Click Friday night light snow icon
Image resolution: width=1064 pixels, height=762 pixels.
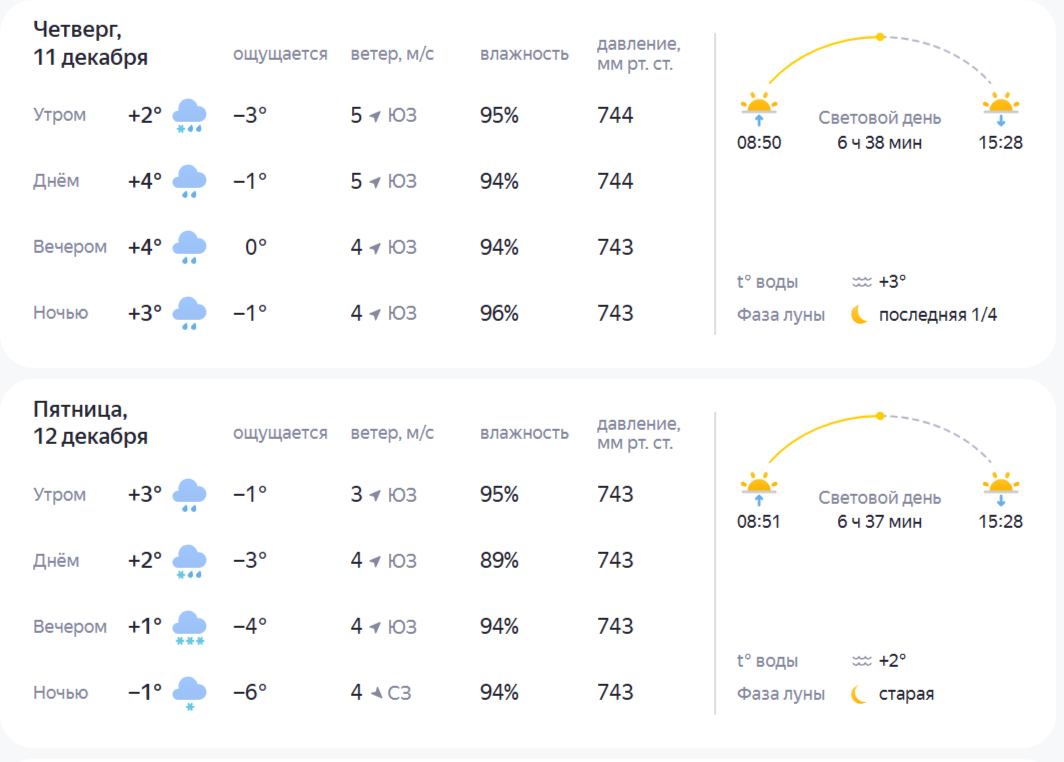(x=189, y=693)
